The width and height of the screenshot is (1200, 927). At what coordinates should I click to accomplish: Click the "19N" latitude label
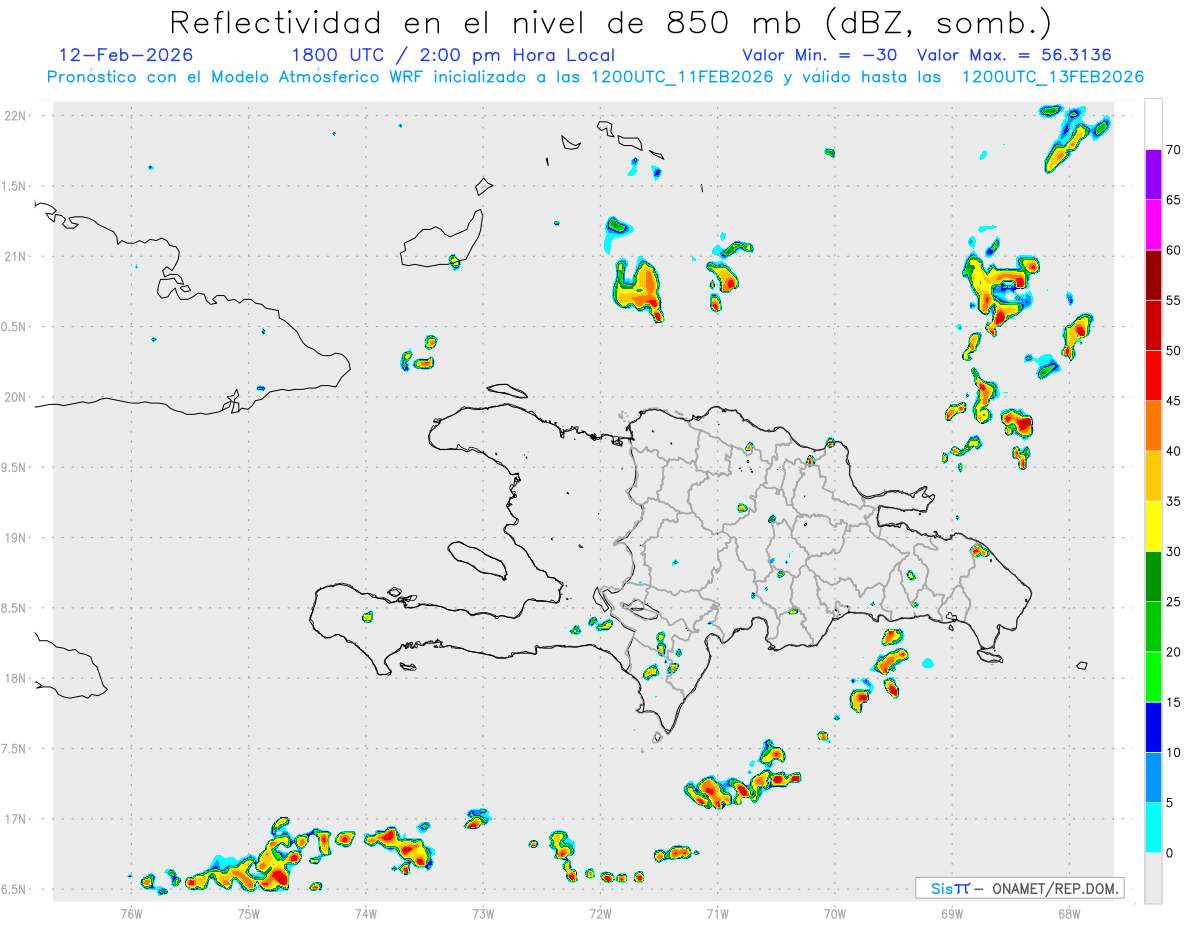coord(16,538)
